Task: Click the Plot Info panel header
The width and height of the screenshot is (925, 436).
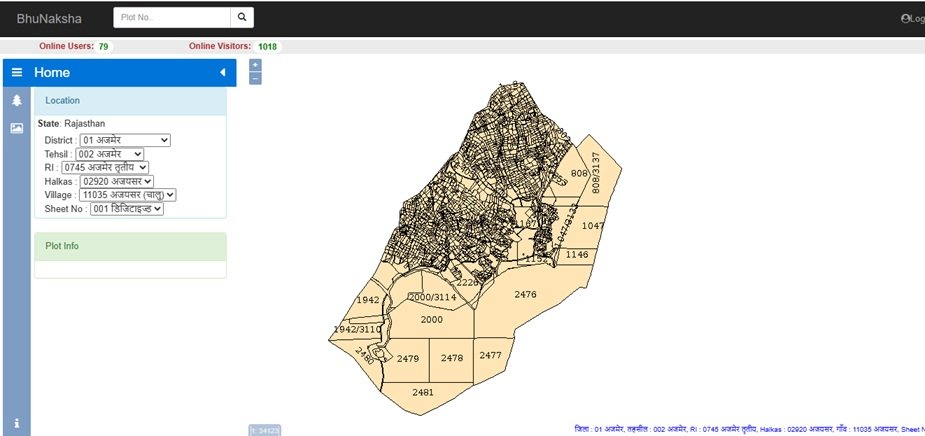Action: [130, 246]
